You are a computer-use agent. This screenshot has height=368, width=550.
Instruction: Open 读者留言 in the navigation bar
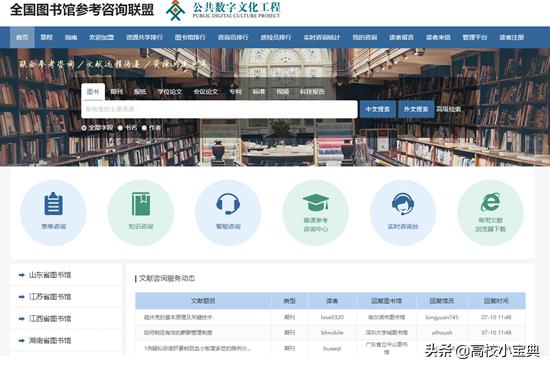click(401, 37)
